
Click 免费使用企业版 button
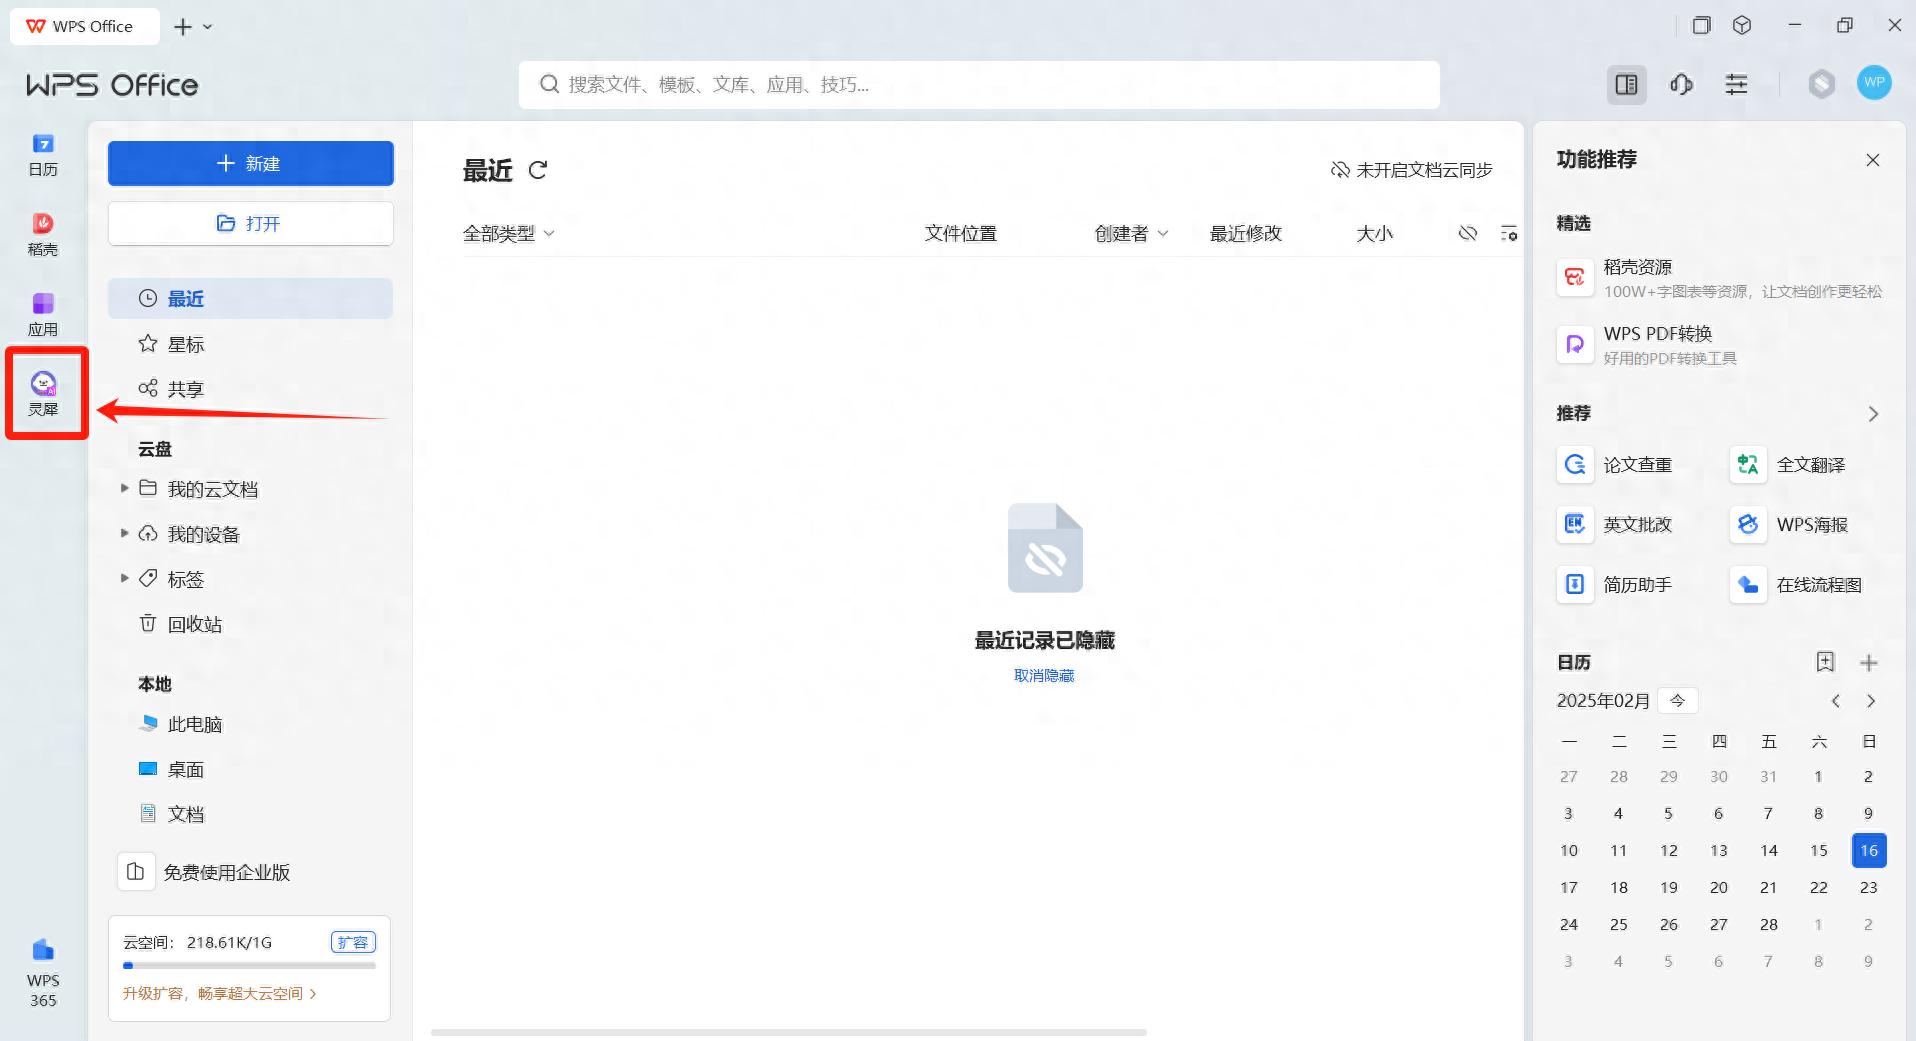click(204, 872)
